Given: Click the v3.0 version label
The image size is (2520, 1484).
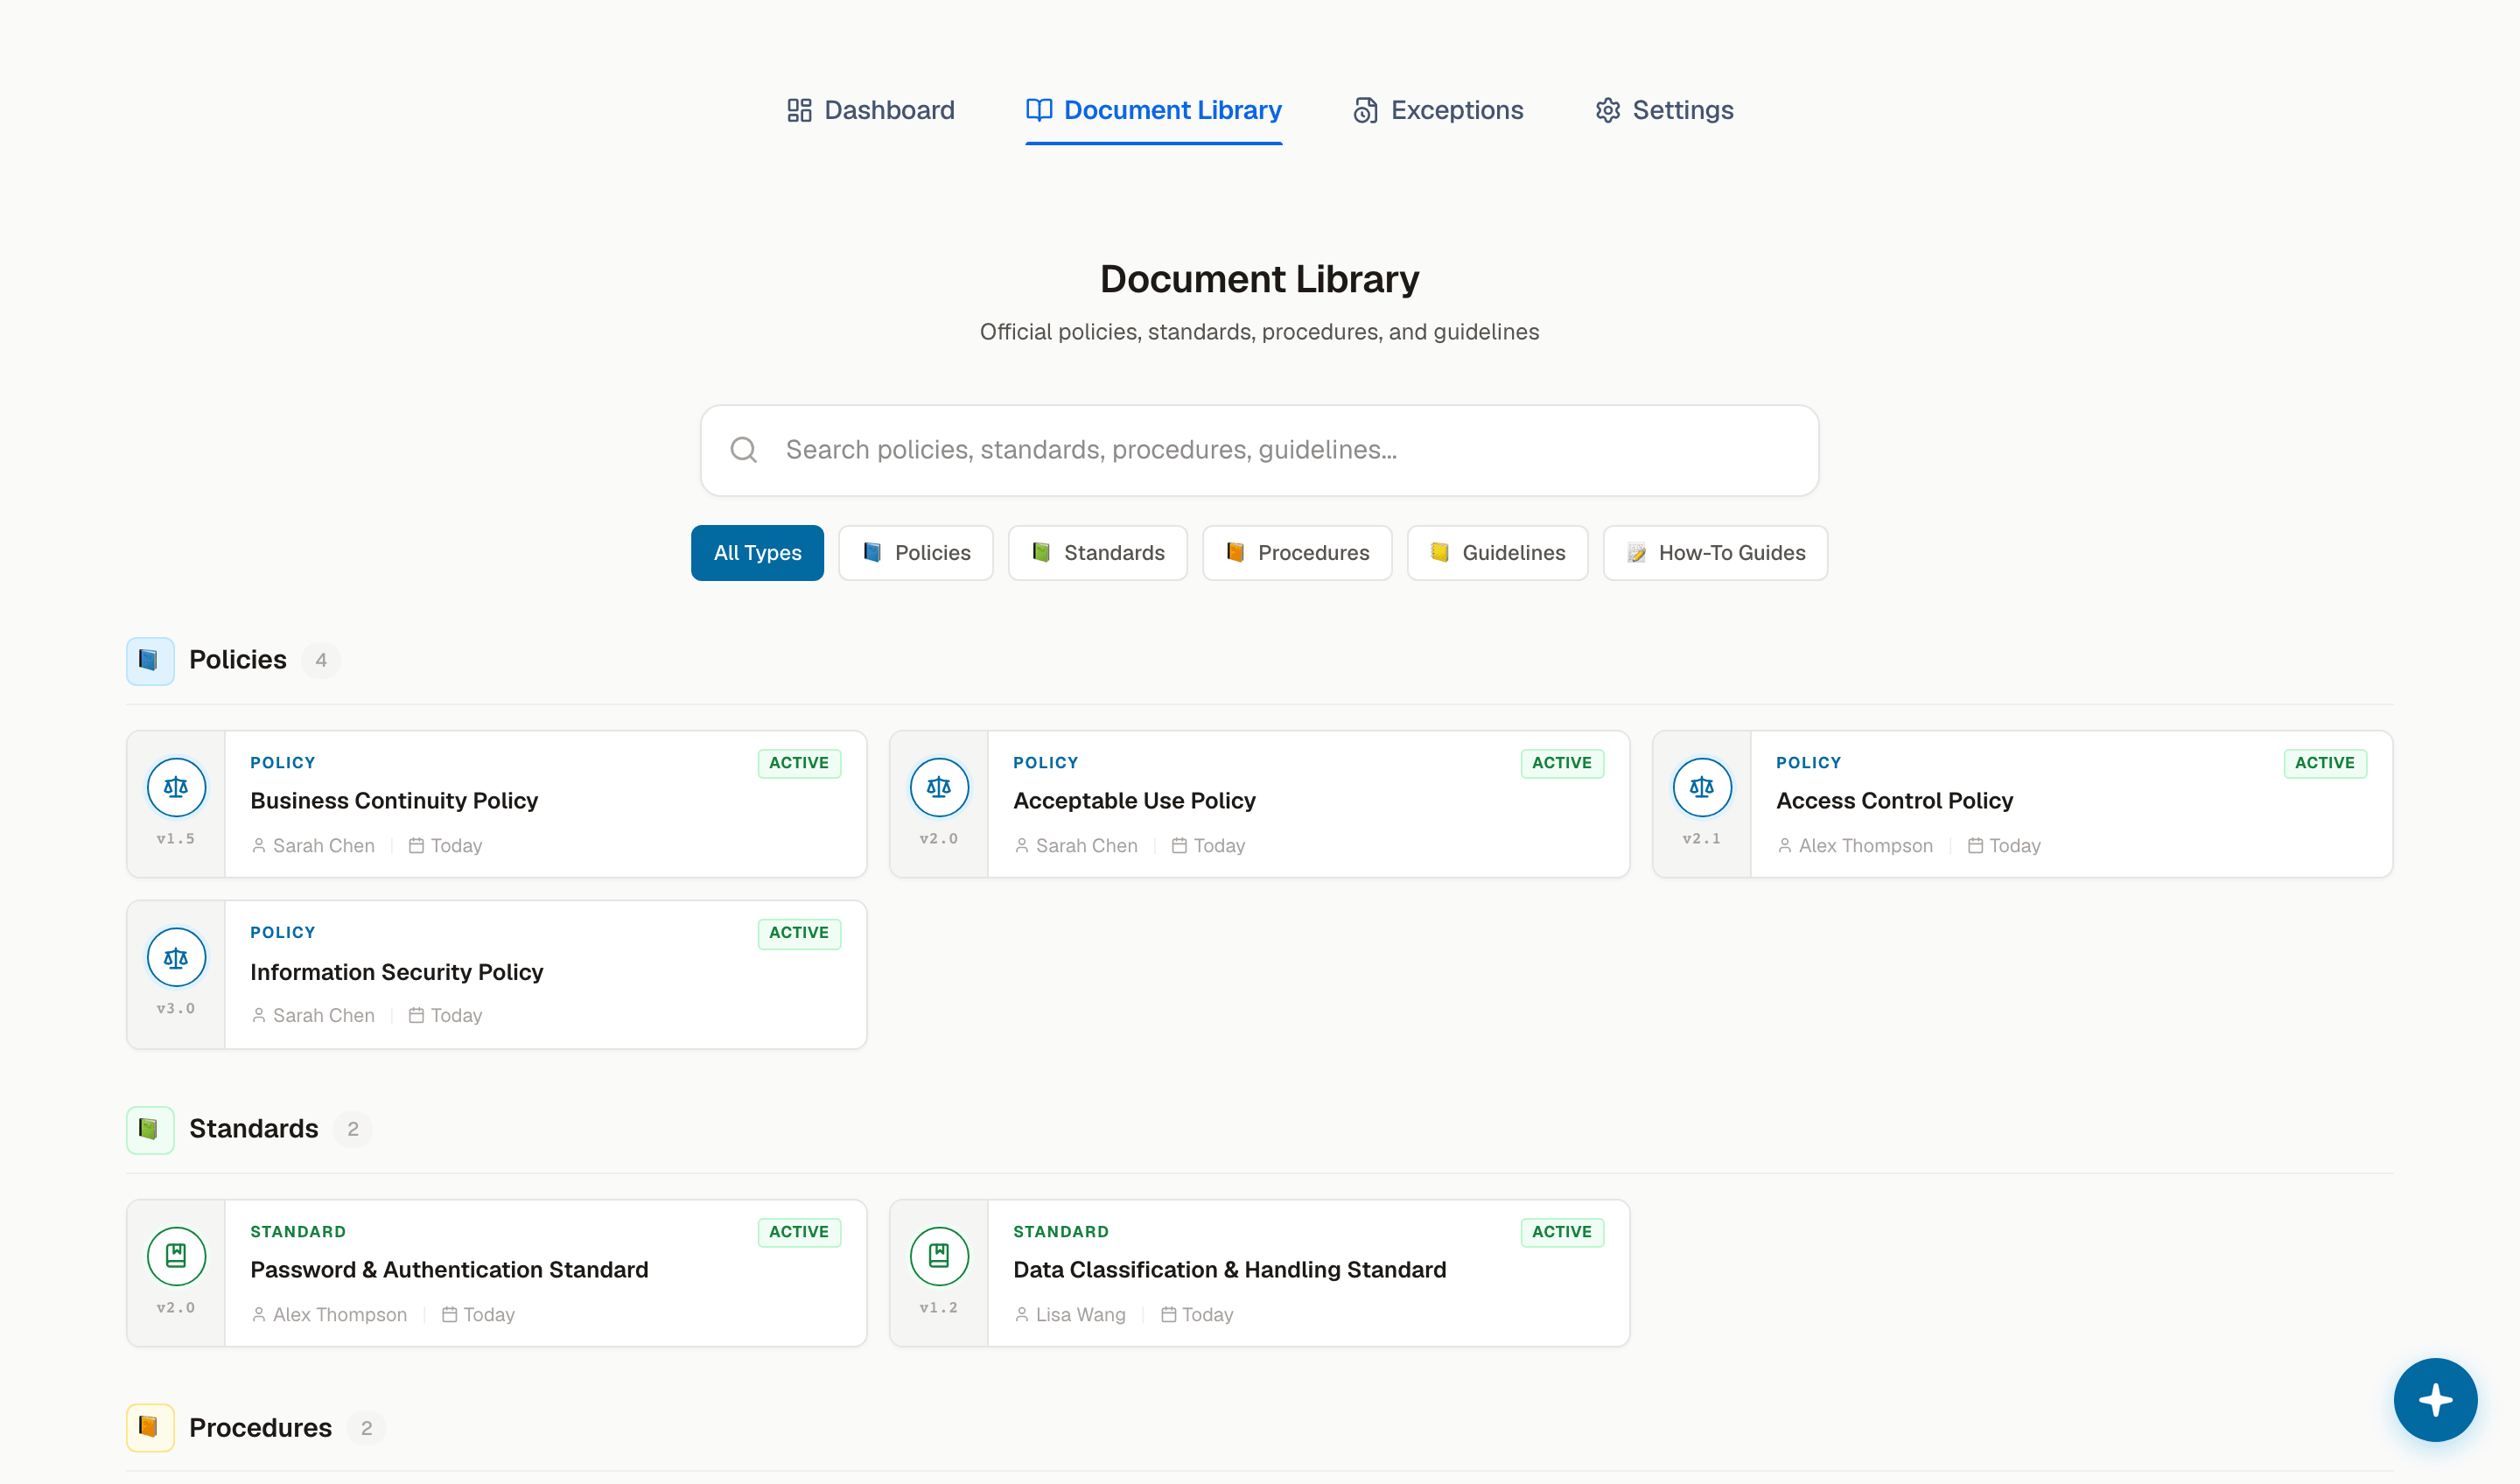Looking at the screenshot, I should (176, 1009).
